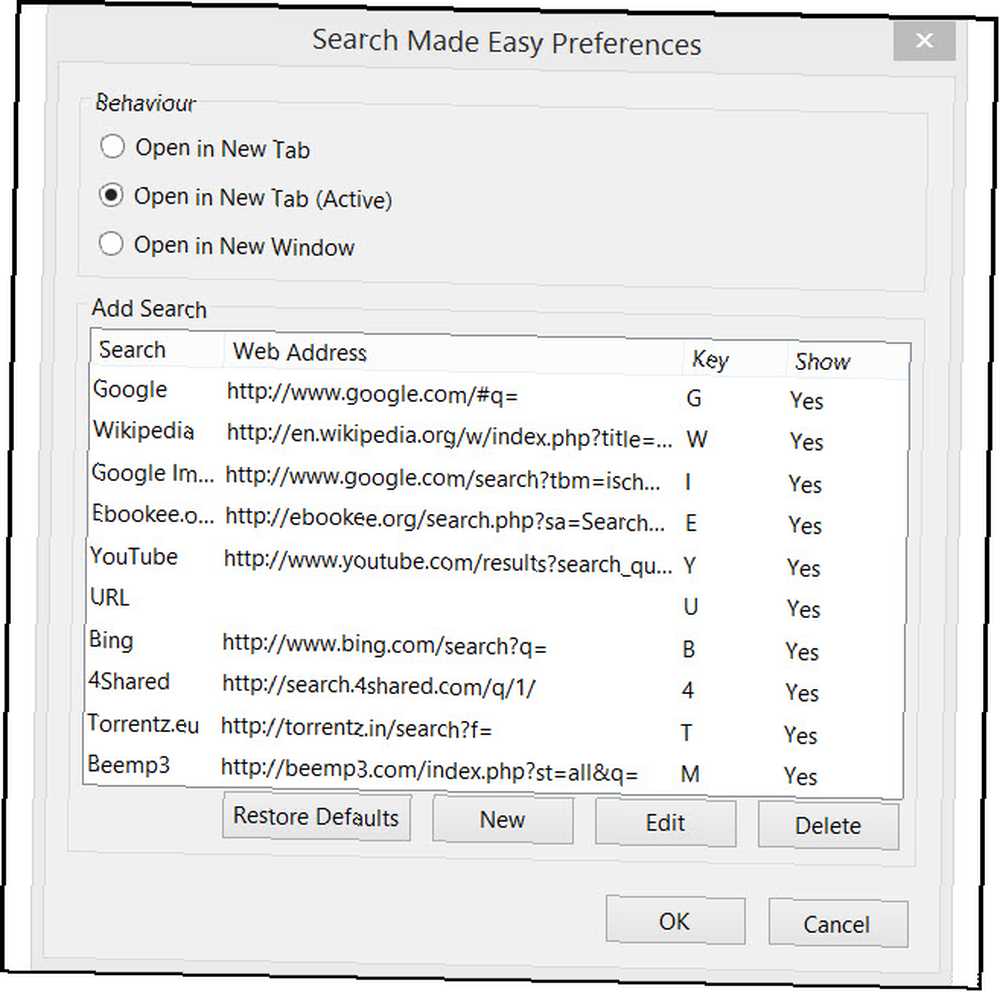Screen dimensions: 1000x992
Task: Click the B key for Bing
Action: [688, 649]
